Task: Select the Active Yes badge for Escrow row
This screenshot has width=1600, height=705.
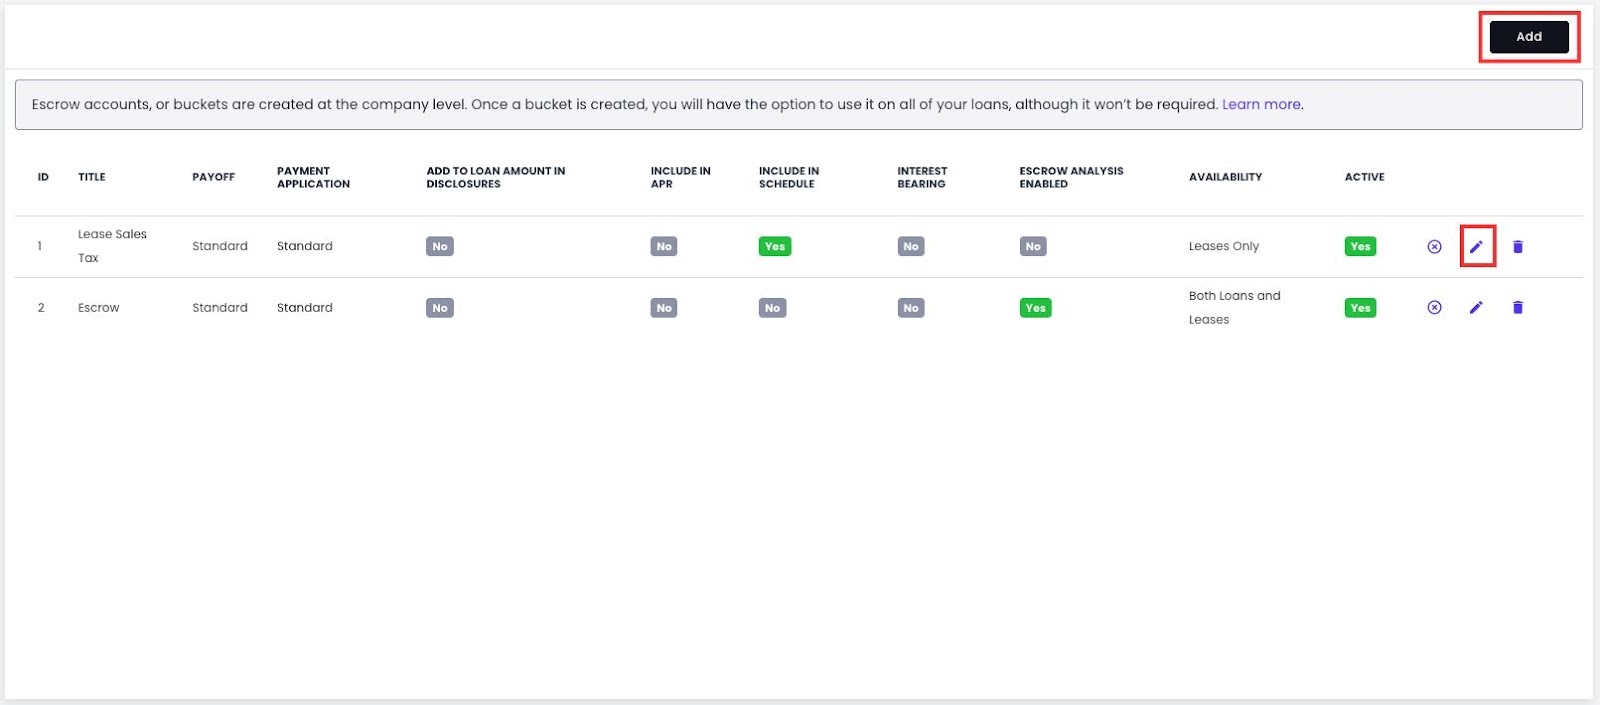Action: point(1360,308)
